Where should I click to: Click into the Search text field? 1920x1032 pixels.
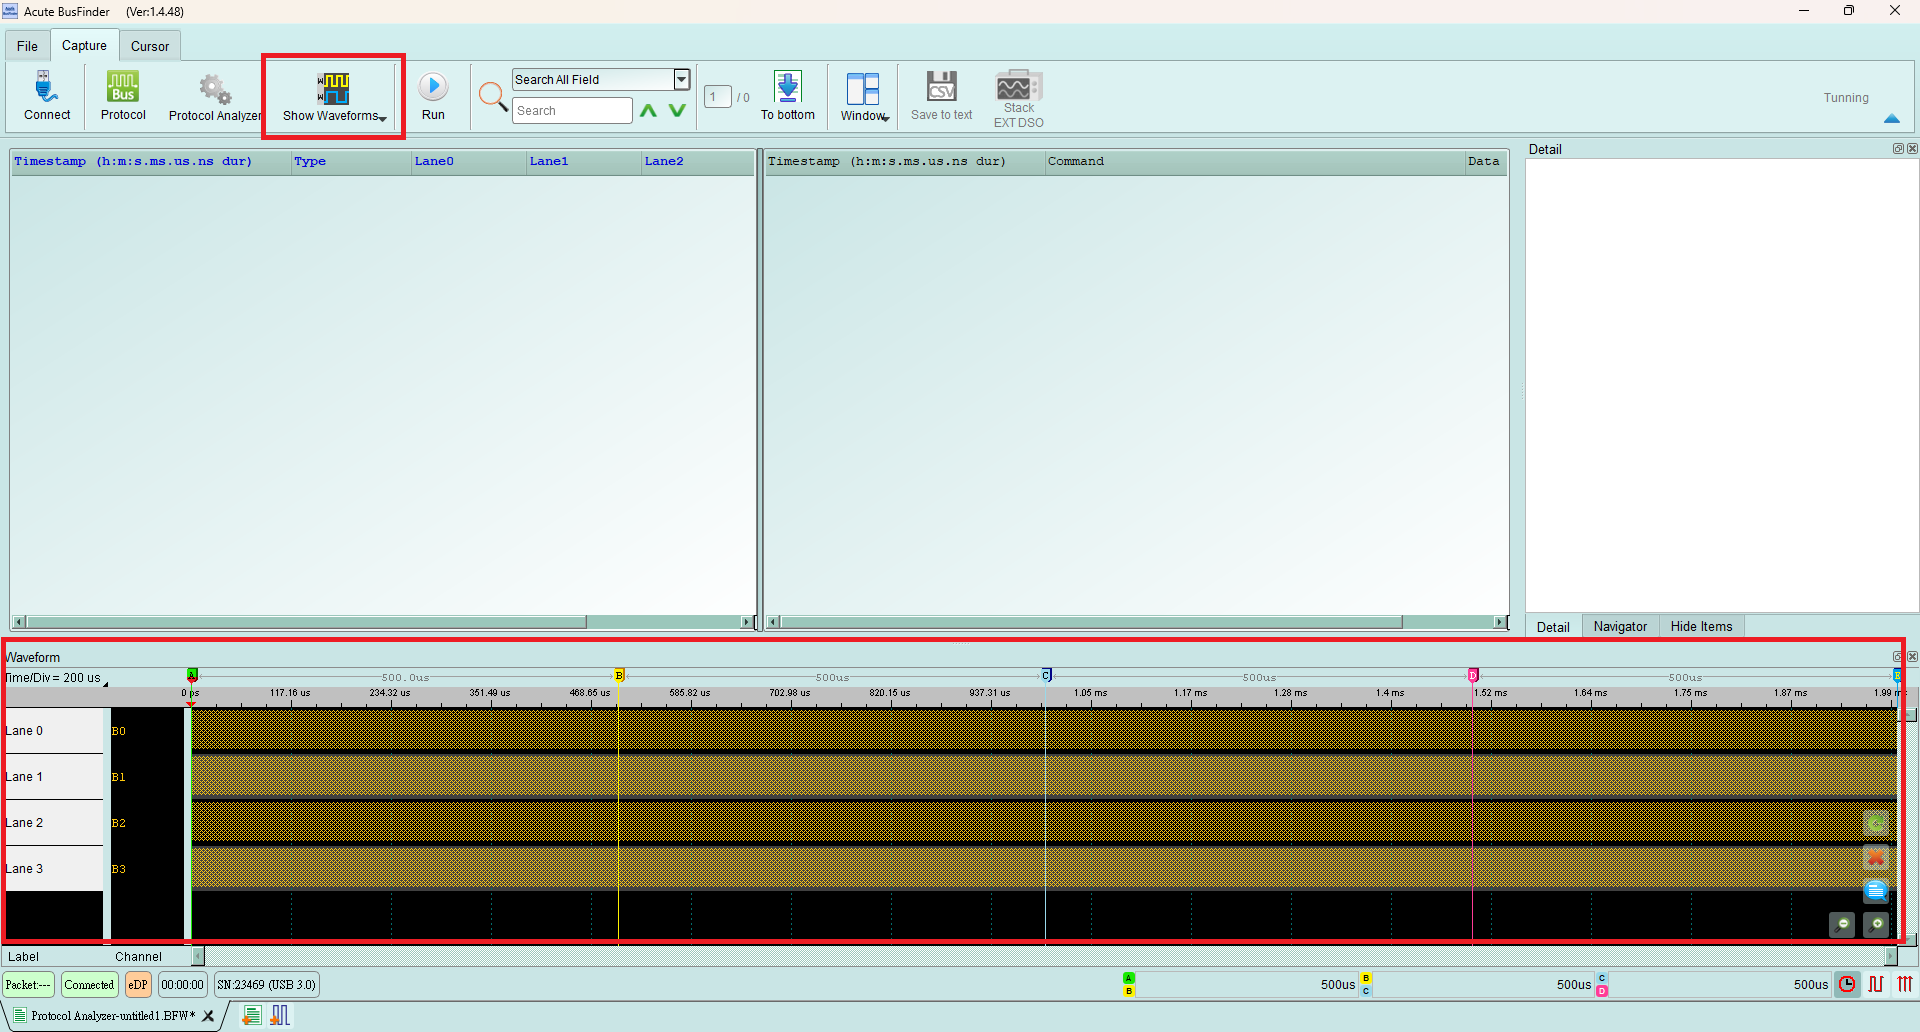(572, 111)
